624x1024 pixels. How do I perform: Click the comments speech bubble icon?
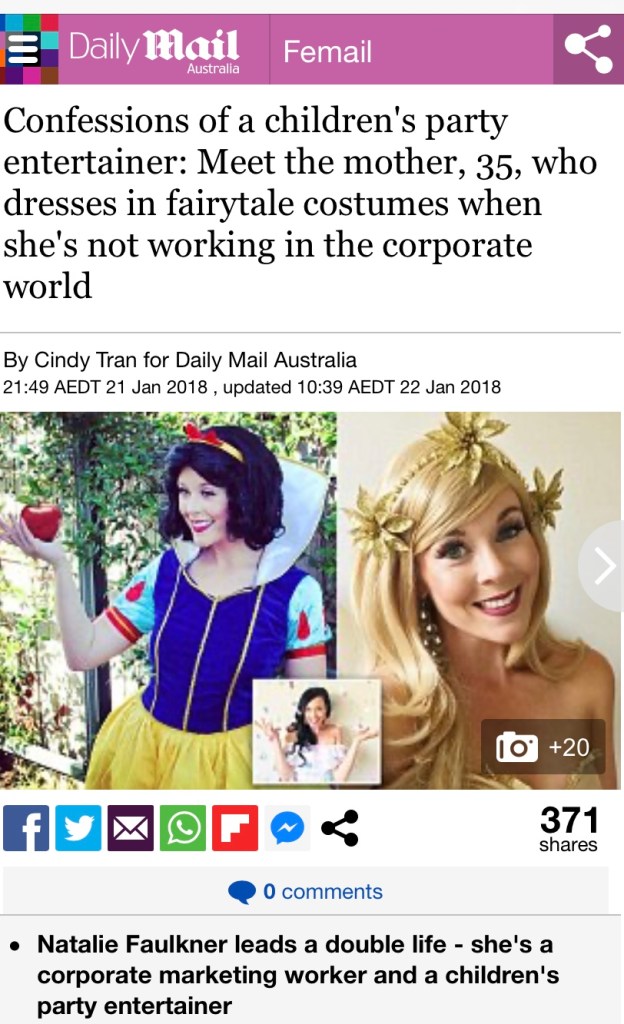(242, 891)
